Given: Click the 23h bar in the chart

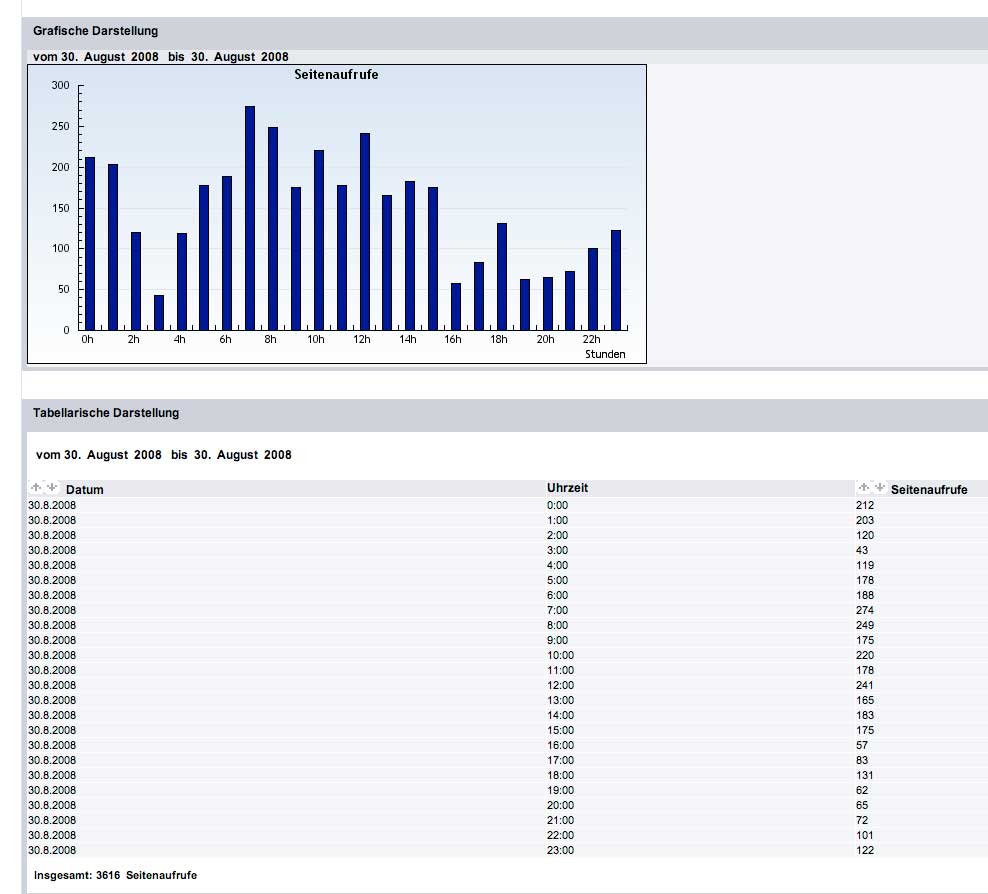Looking at the screenshot, I should pyautogui.click(x=616, y=280).
